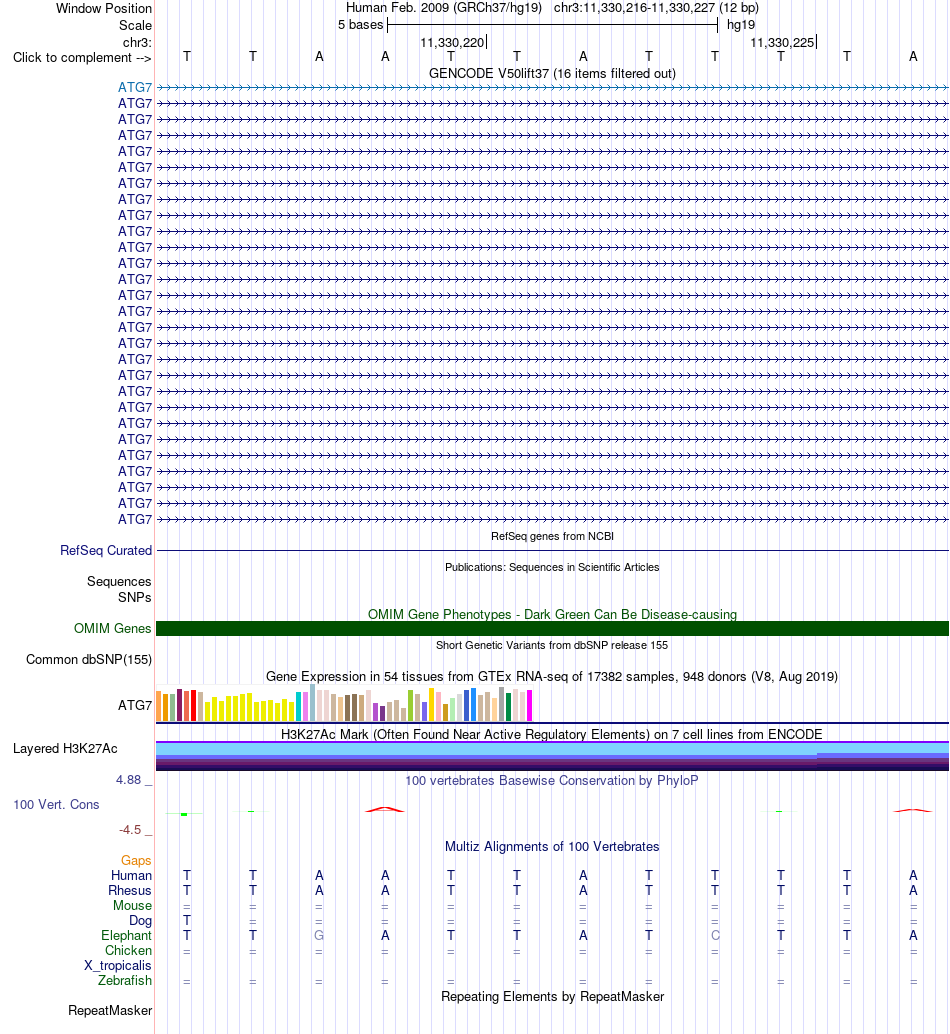Click 'Click to complement -->' to flip bases
950x1034 pixels.
tap(82, 58)
